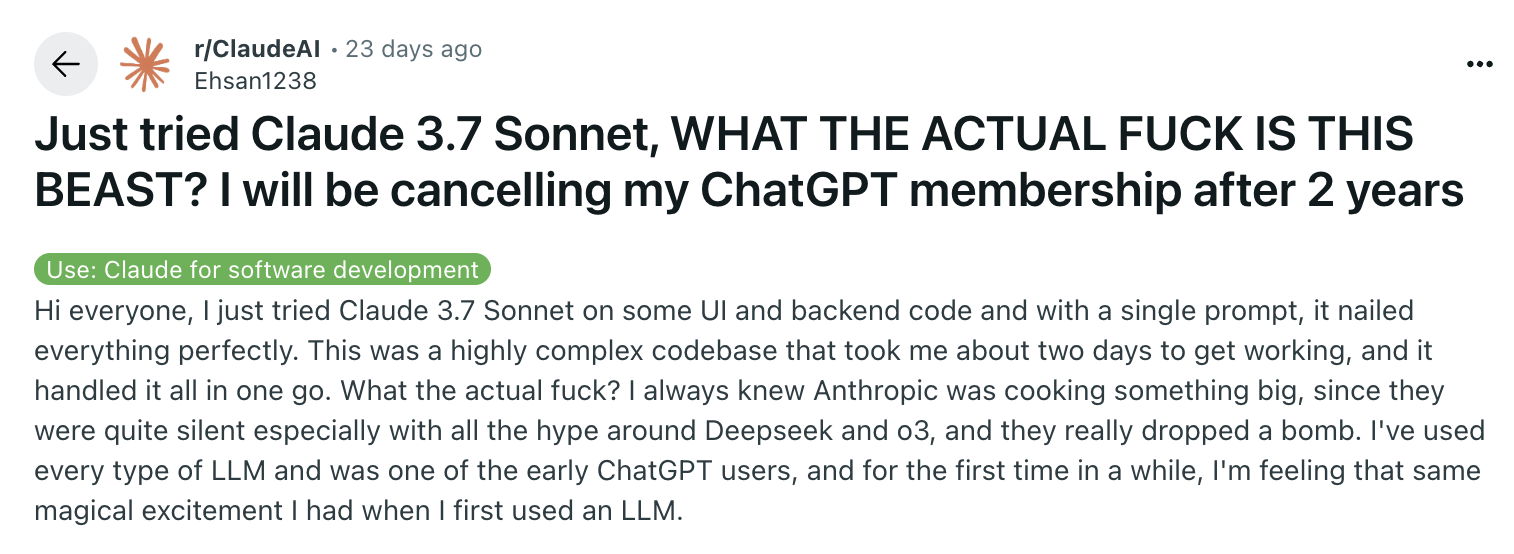Open the r/ClaudeAI orange starburst avatar
The width and height of the screenshot is (1514, 554).
[145, 65]
